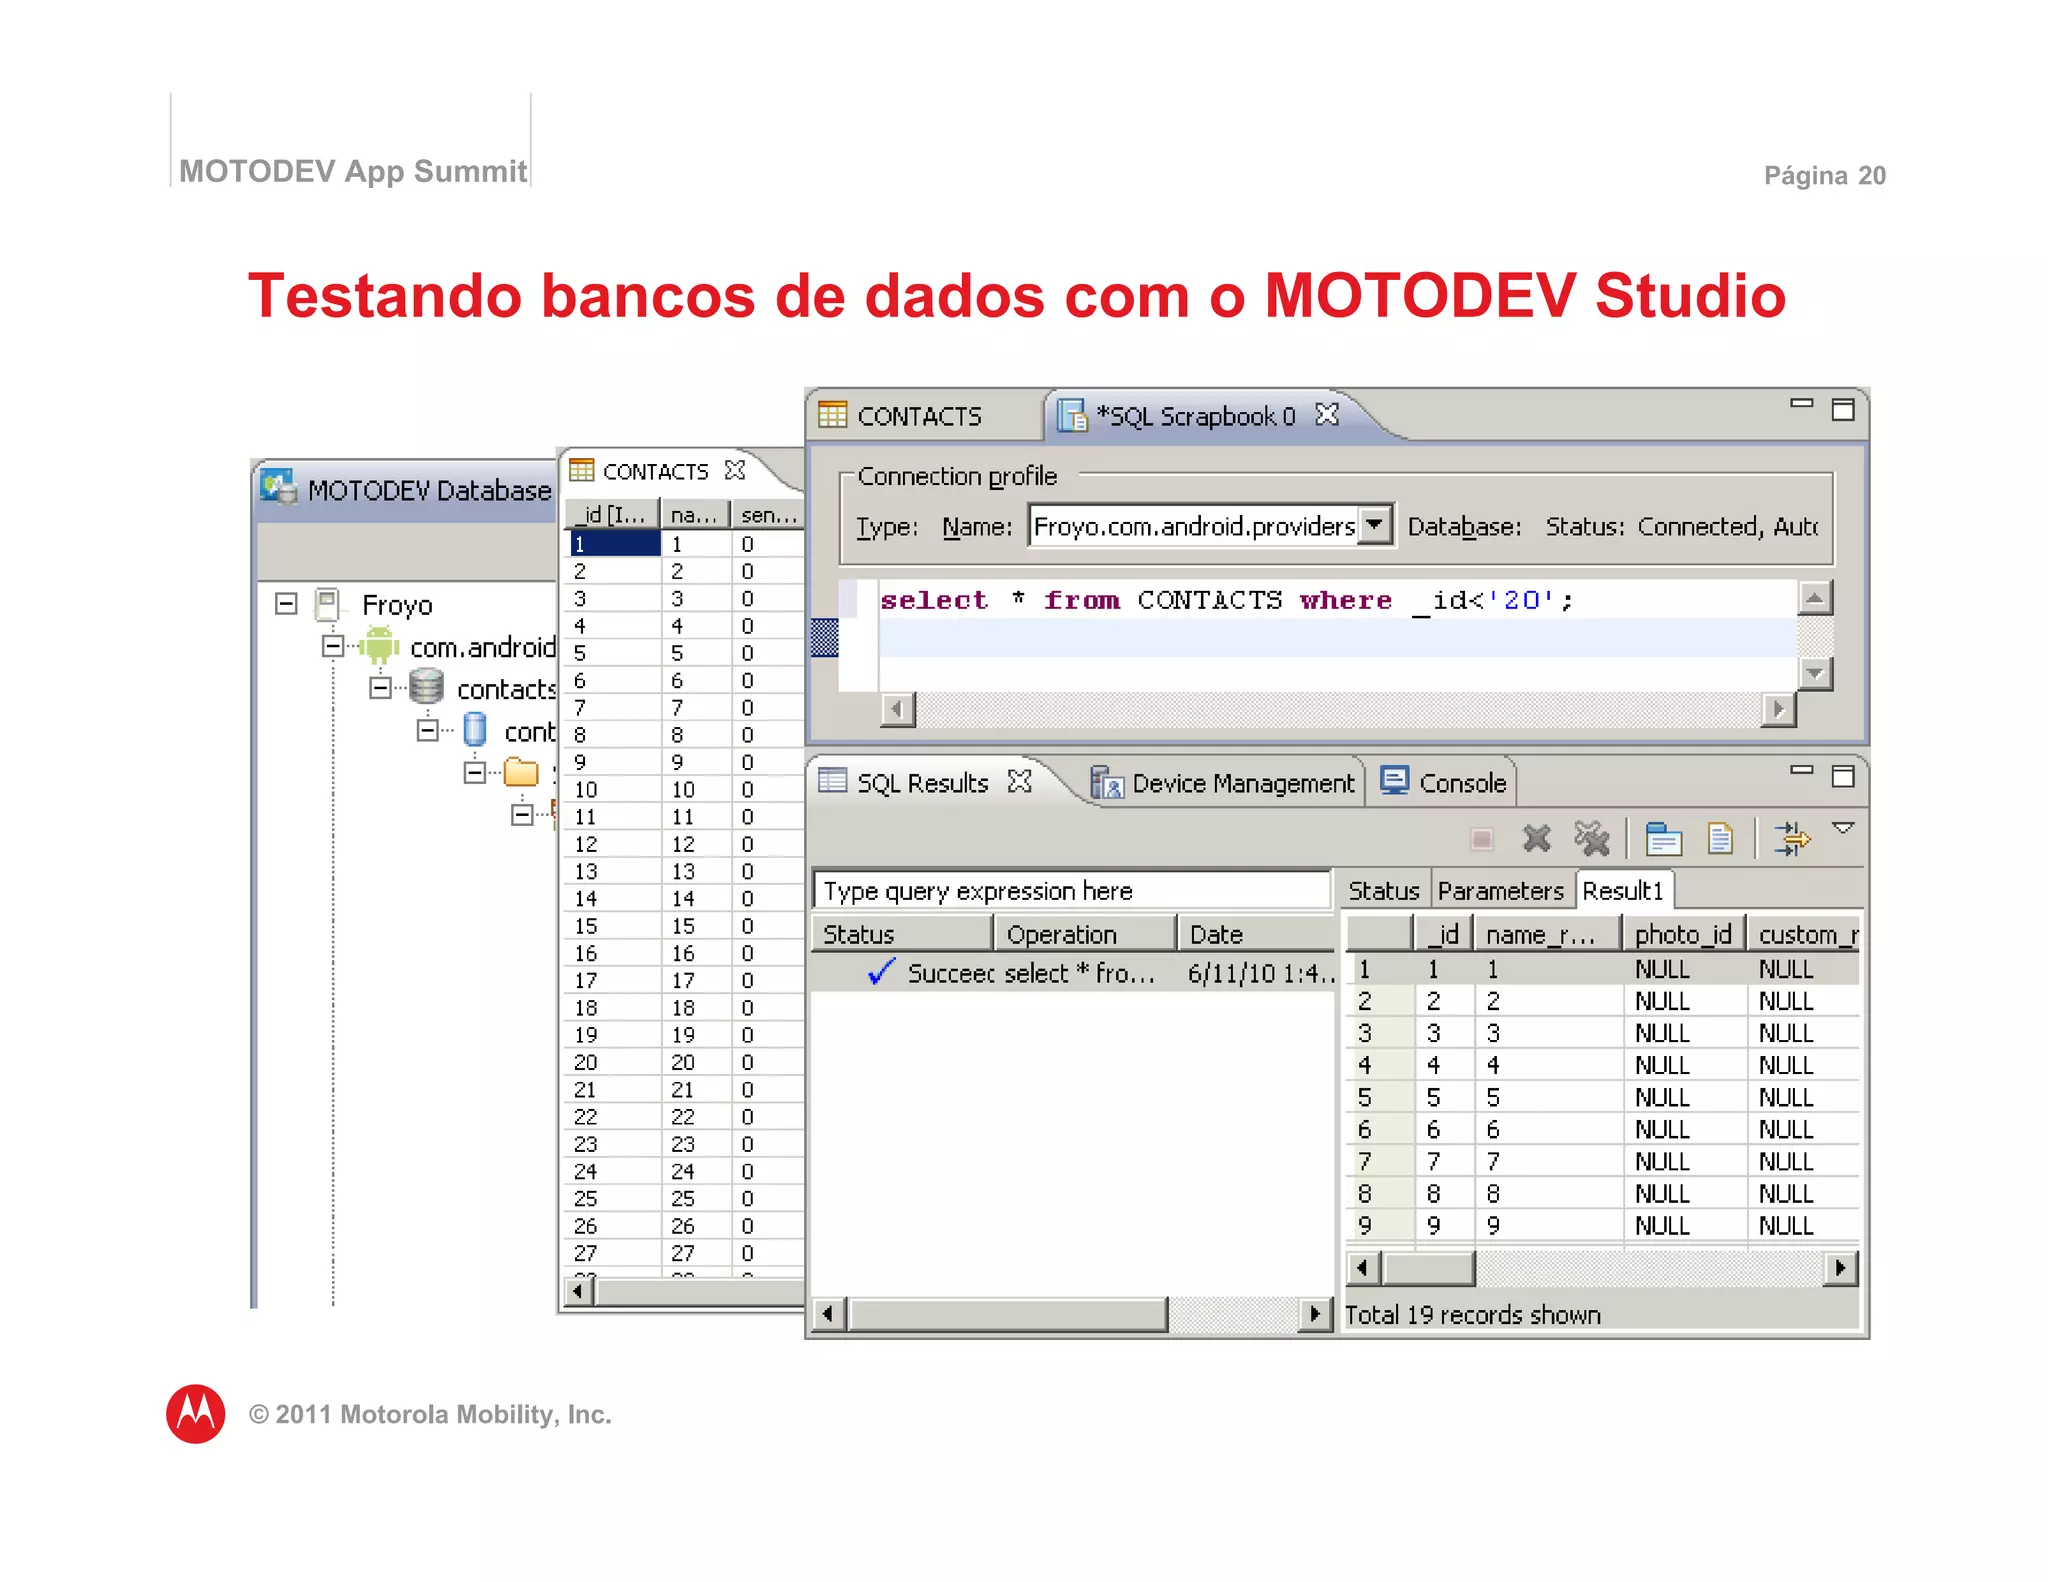This screenshot has height=1582, width=2048.
Task: Click the '6/11/10 1:4..' date cell
Action: coord(1260,973)
